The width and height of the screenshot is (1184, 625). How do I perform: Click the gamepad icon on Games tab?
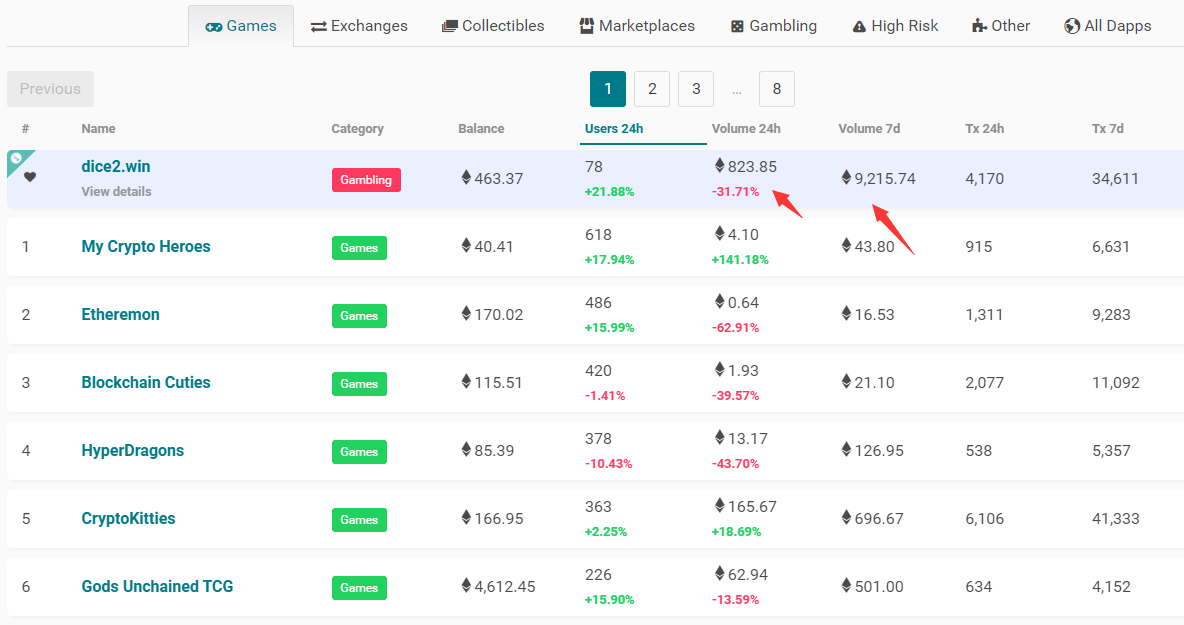tap(214, 27)
